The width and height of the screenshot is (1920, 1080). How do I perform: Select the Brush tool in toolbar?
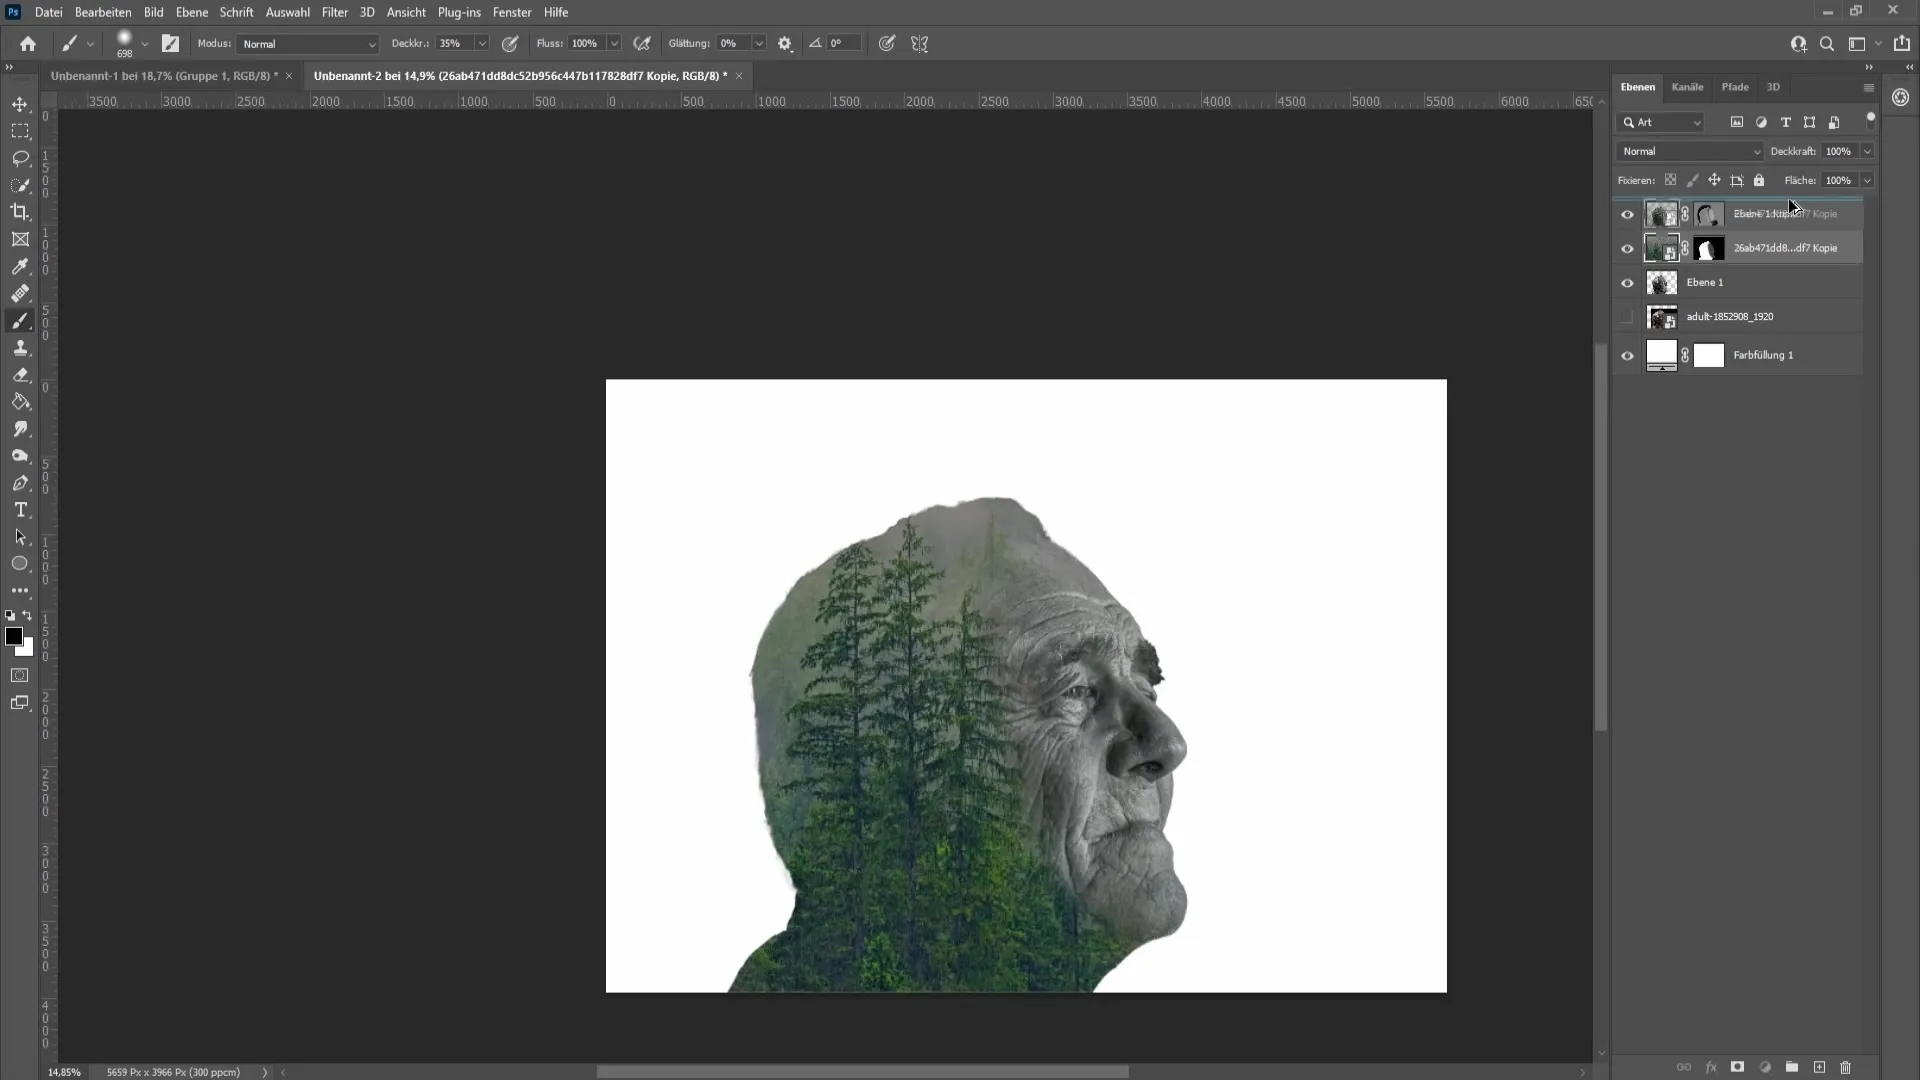click(x=20, y=320)
